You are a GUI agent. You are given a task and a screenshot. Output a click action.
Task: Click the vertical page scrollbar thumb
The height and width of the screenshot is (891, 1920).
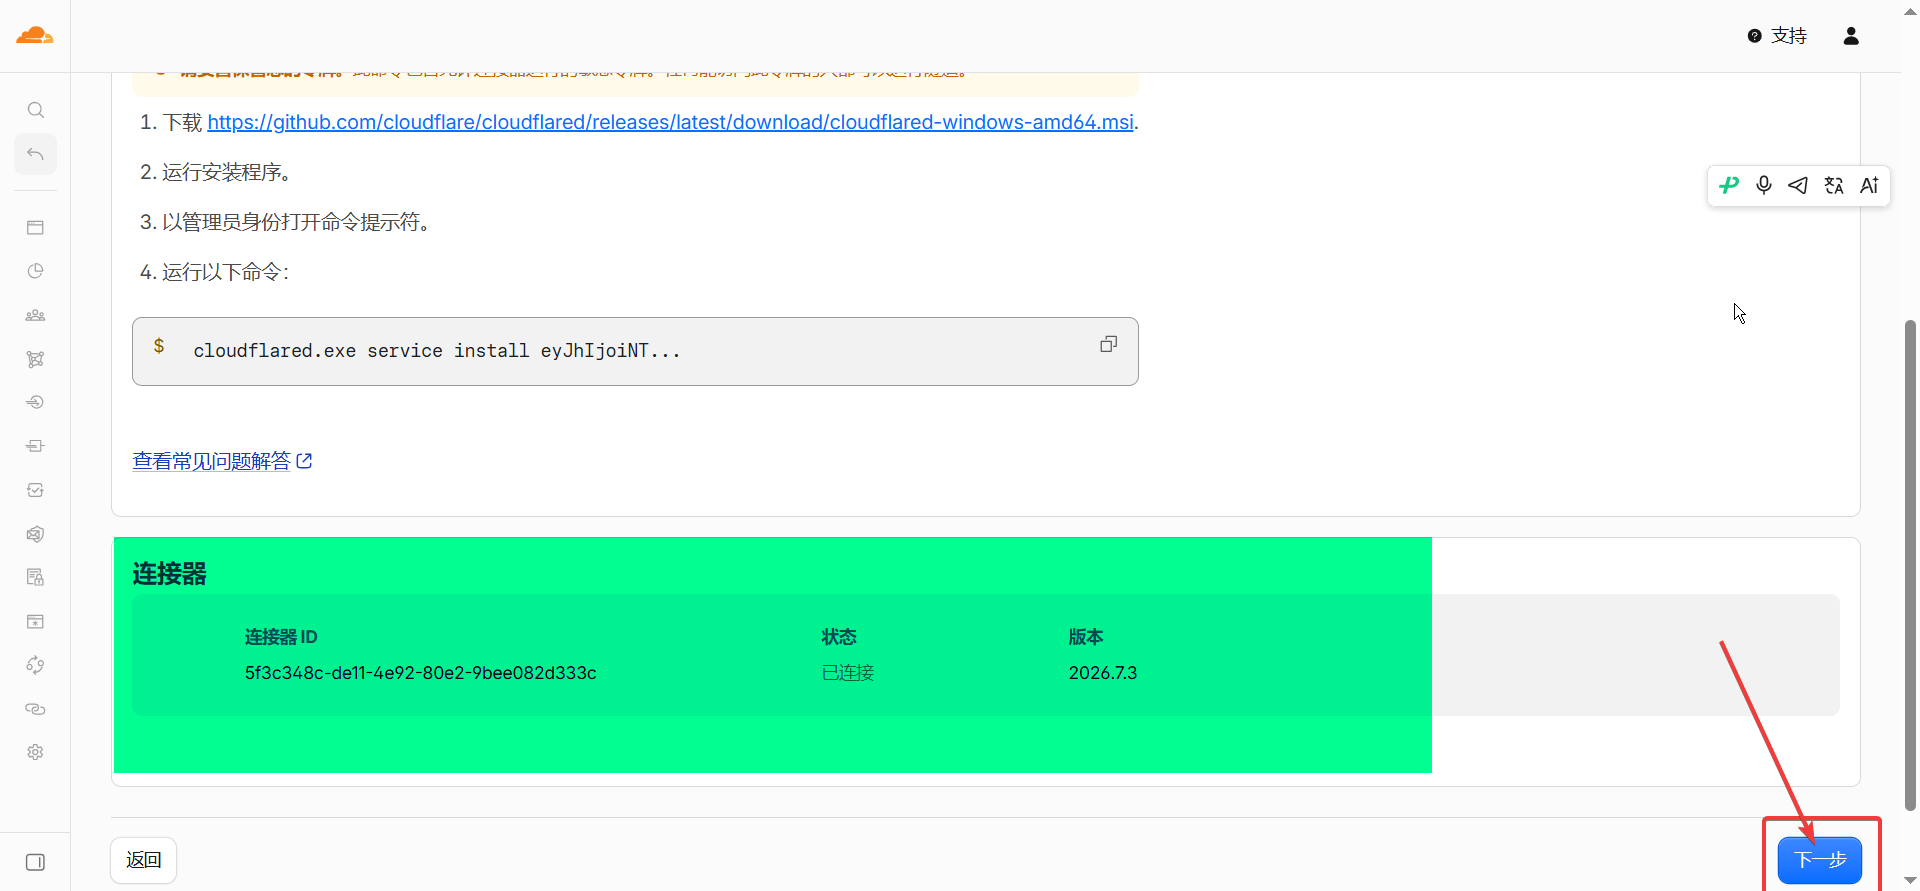click(1910, 565)
